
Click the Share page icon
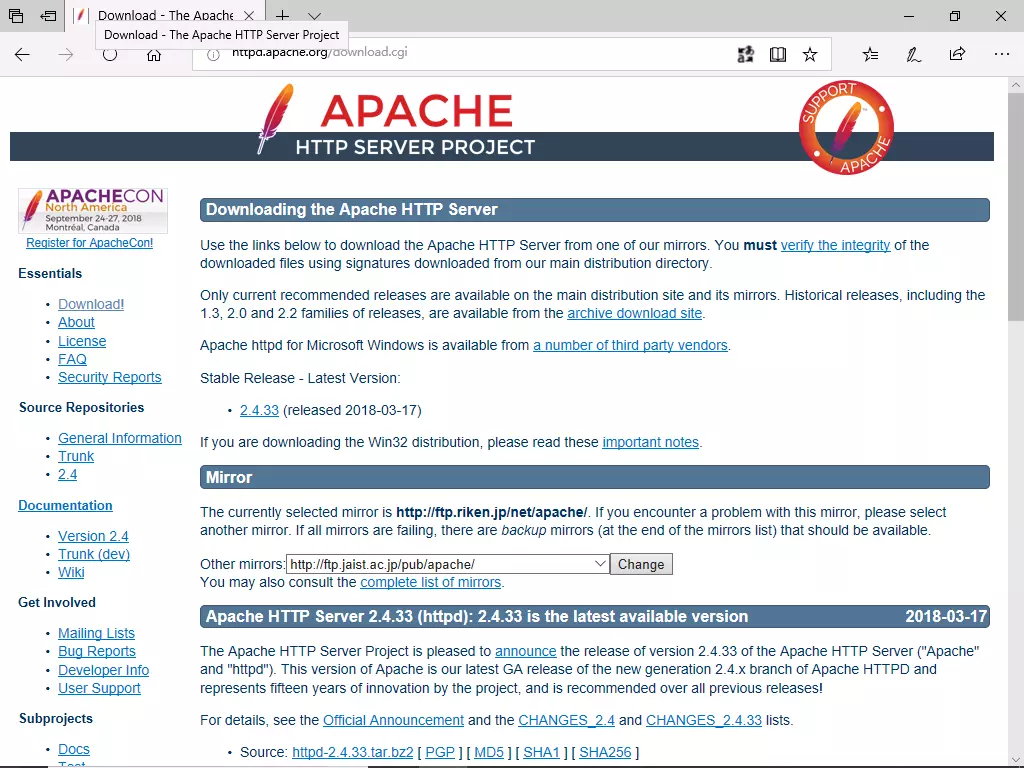coord(957,55)
